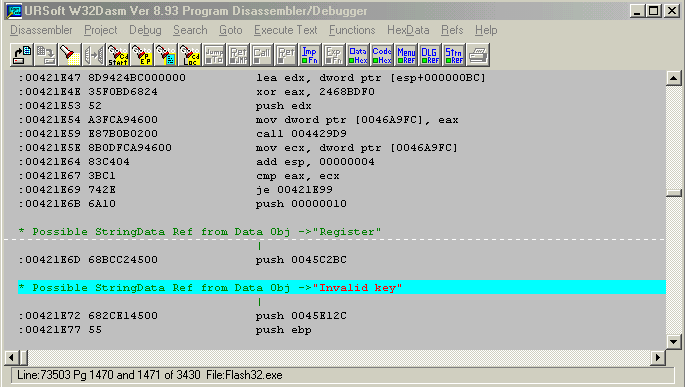Open the Execute Text menu
This screenshot has height=387, width=685.
tap(286, 30)
